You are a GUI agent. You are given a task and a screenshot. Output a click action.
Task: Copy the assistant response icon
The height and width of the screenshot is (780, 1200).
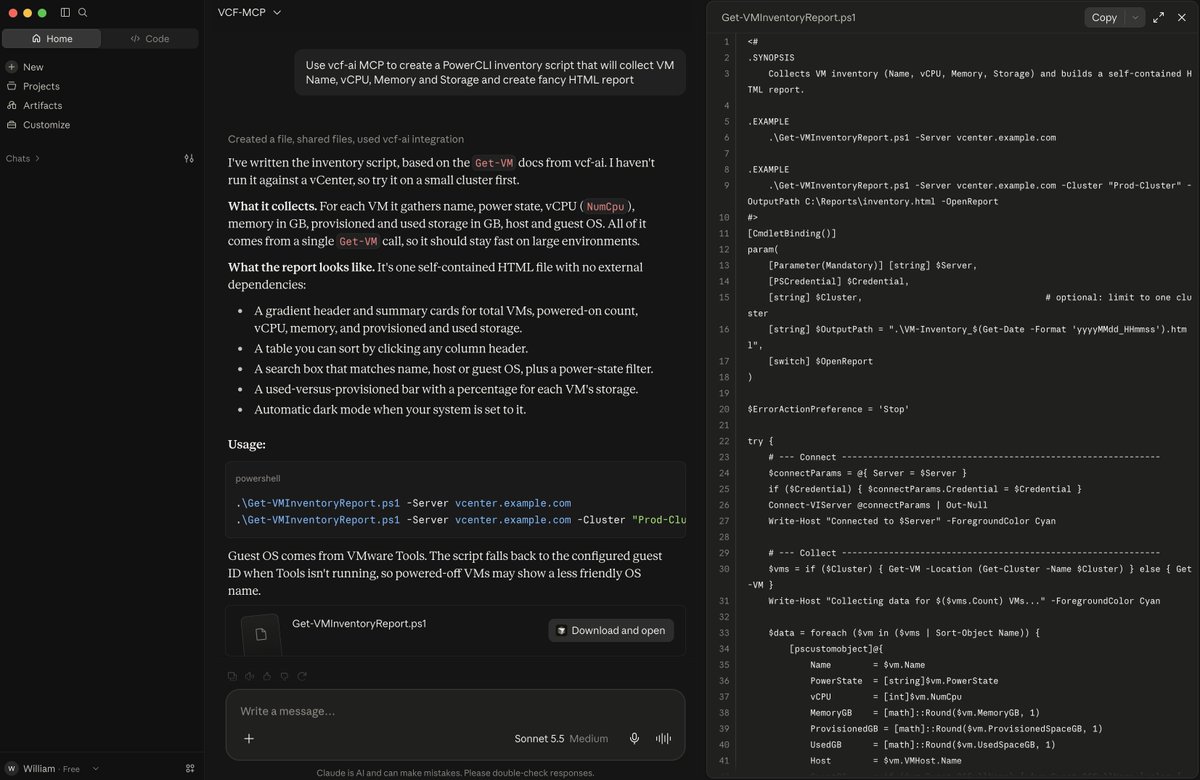pyautogui.click(x=232, y=676)
